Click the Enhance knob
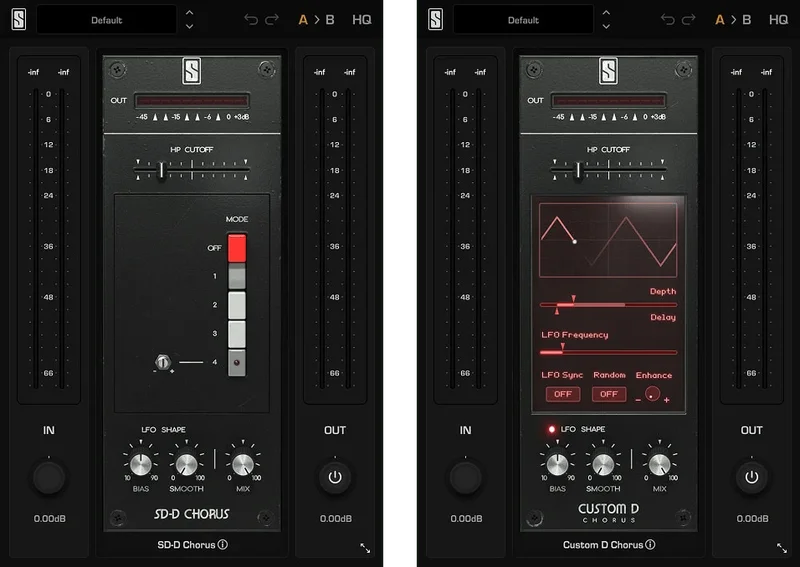Image resolution: width=800 pixels, height=567 pixels. coord(652,394)
